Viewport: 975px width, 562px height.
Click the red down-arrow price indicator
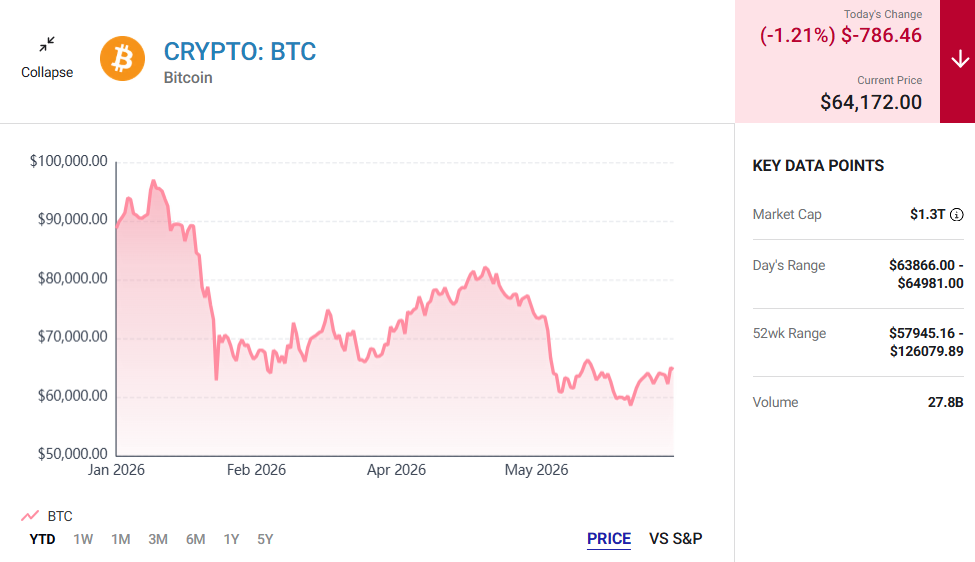[958, 61]
